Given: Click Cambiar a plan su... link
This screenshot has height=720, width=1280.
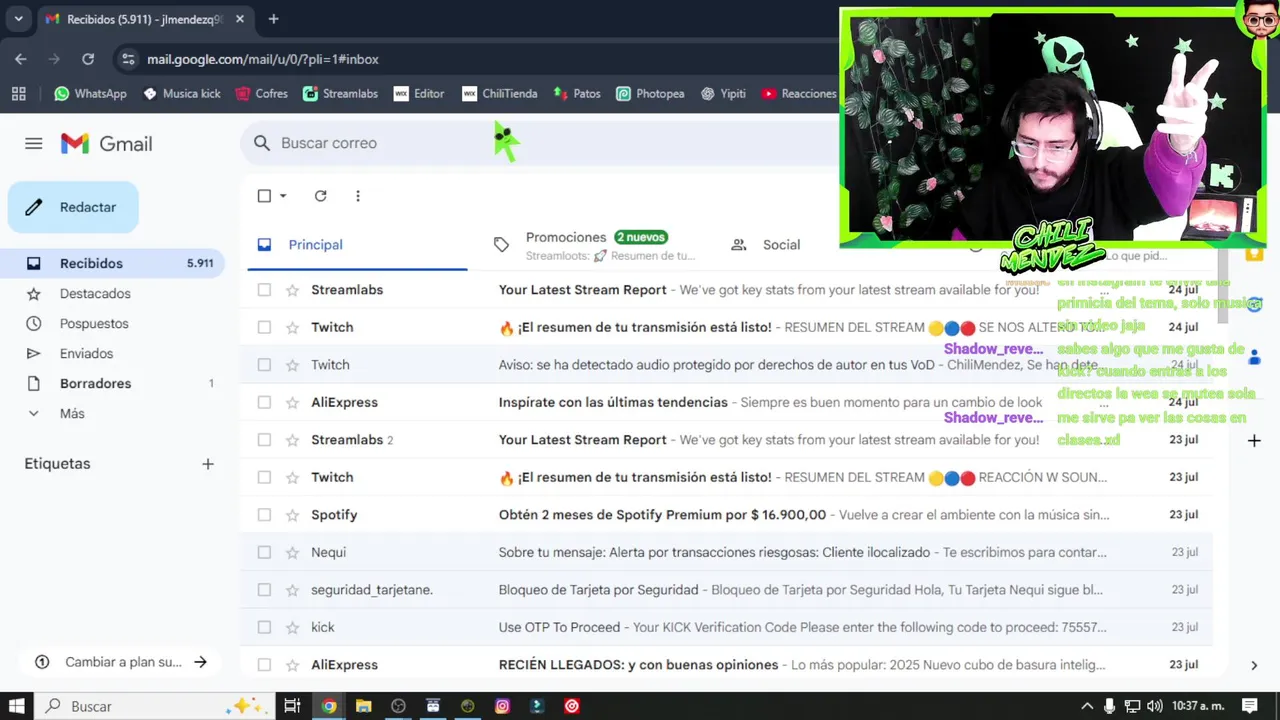Looking at the screenshot, I should (x=124, y=662).
